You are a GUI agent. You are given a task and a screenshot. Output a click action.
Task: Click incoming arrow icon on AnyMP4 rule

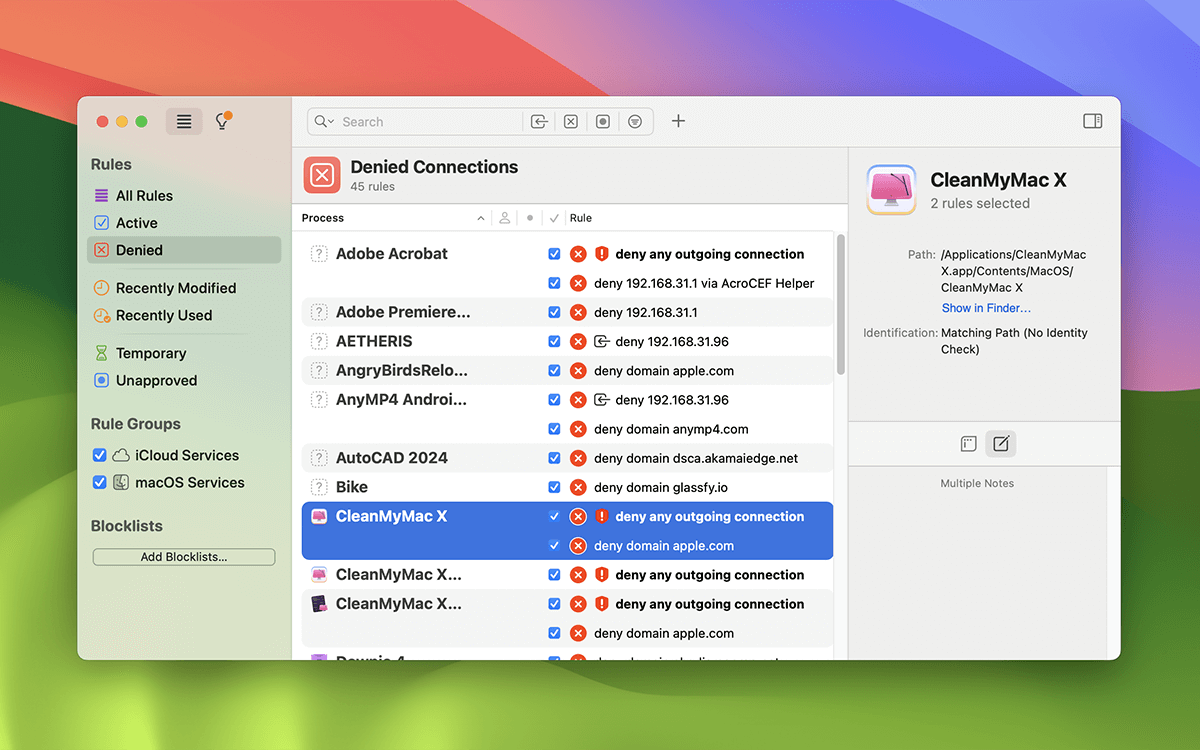(x=601, y=400)
